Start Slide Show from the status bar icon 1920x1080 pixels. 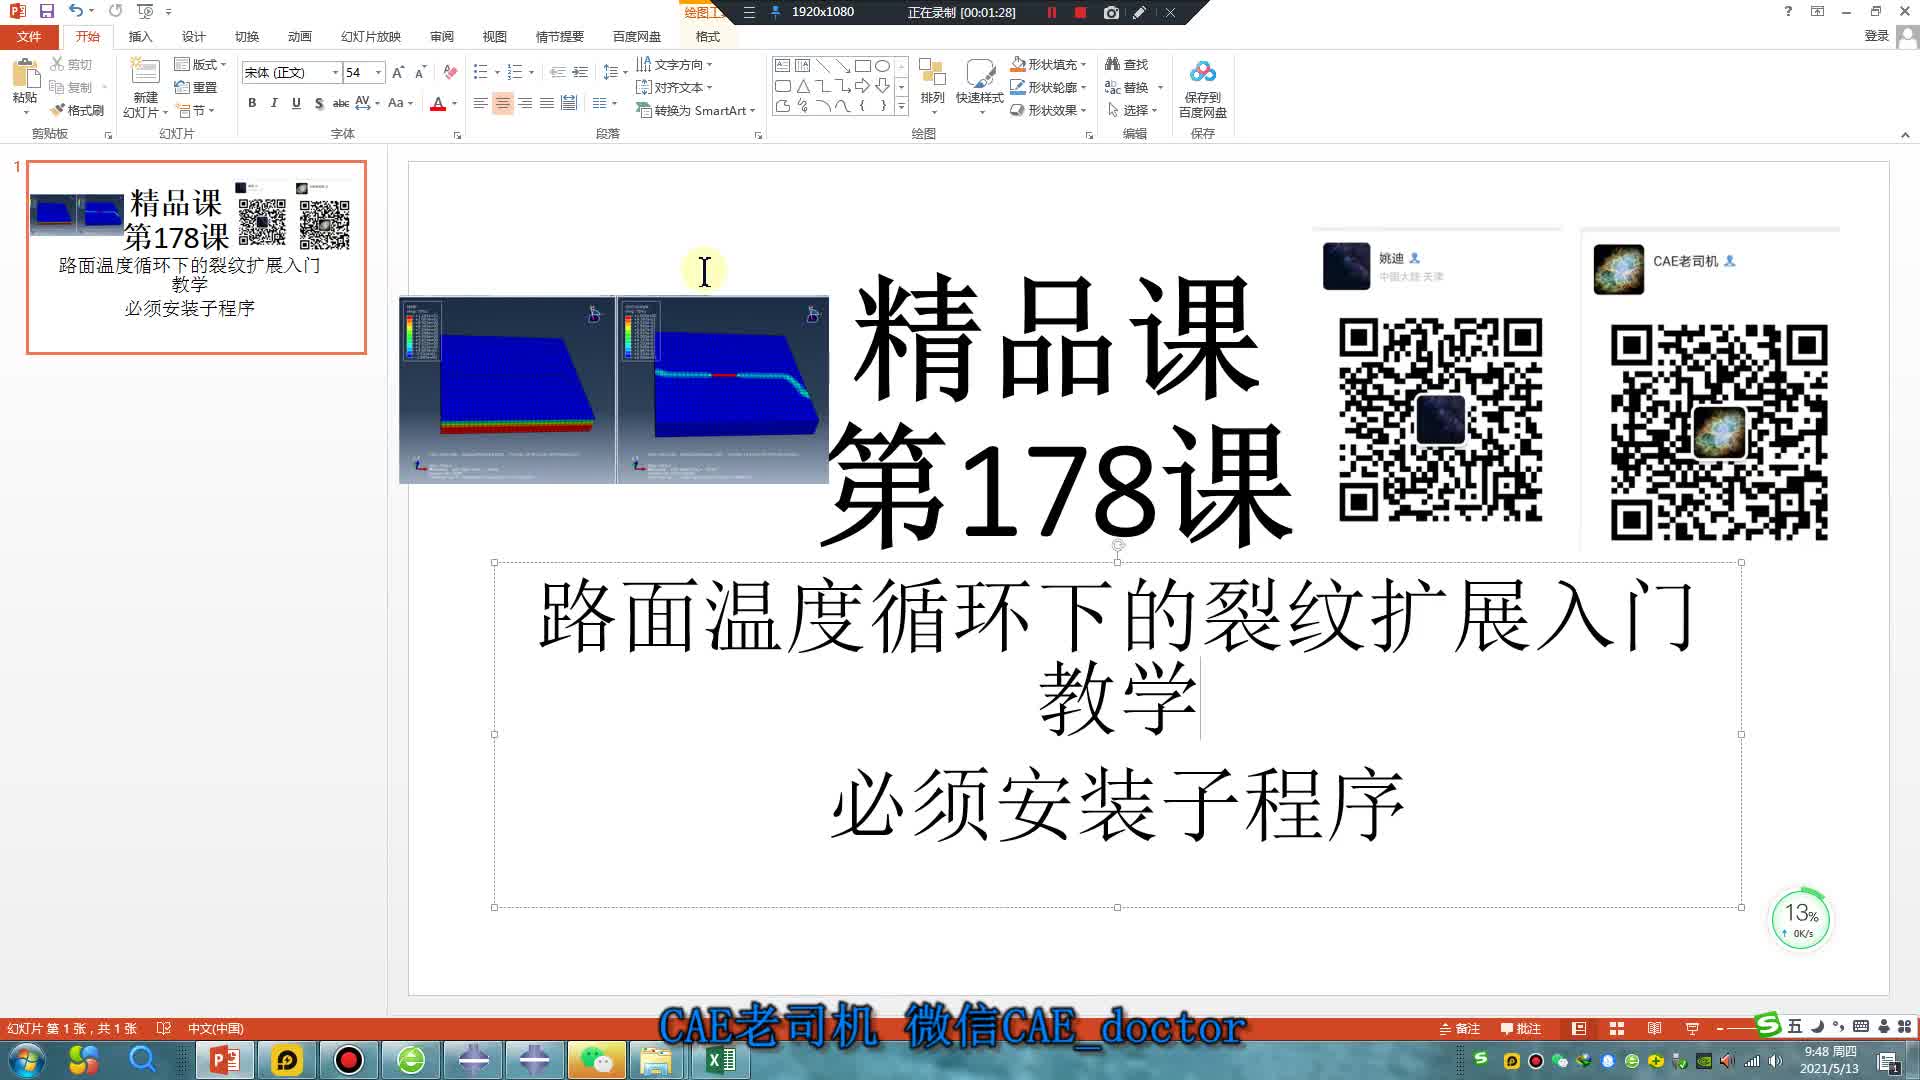(1692, 1028)
